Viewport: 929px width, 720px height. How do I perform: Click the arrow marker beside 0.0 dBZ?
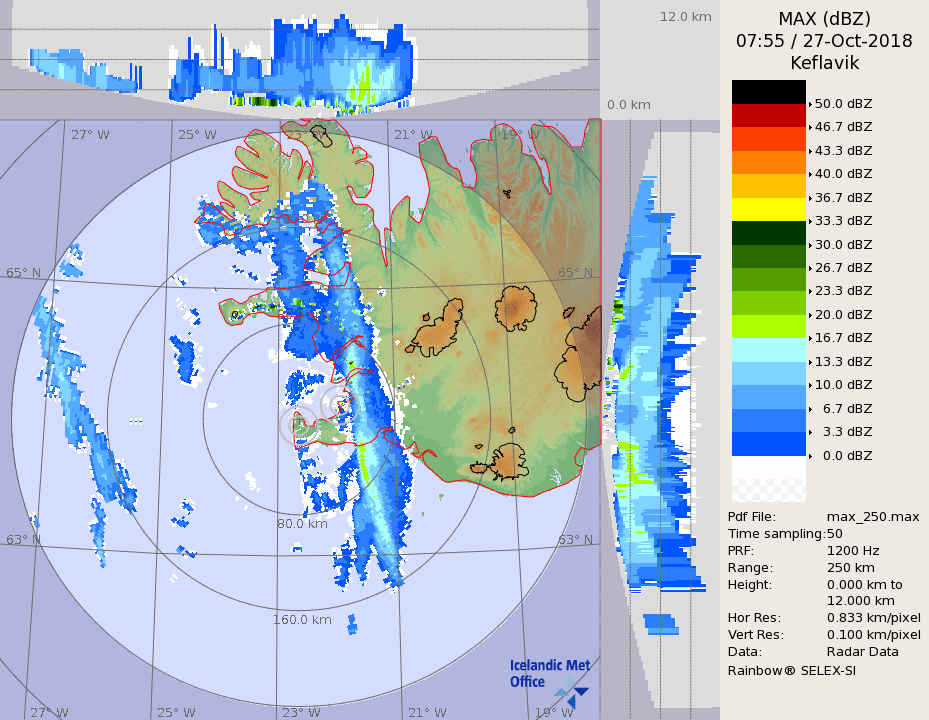click(x=810, y=456)
